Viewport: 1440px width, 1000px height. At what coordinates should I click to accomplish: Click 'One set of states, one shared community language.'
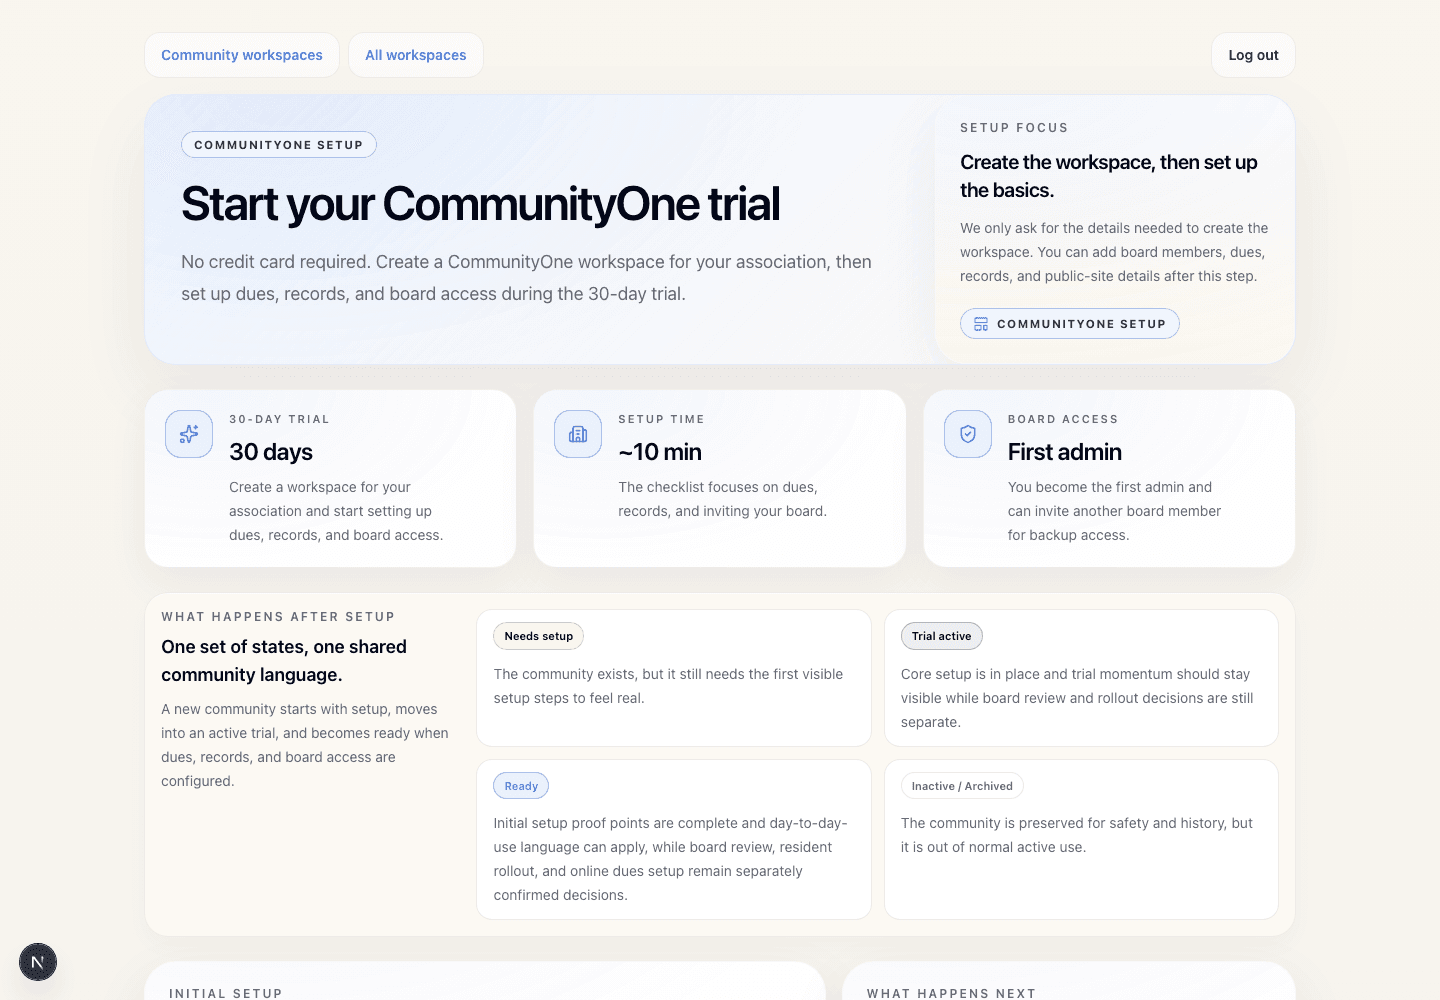(284, 661)
